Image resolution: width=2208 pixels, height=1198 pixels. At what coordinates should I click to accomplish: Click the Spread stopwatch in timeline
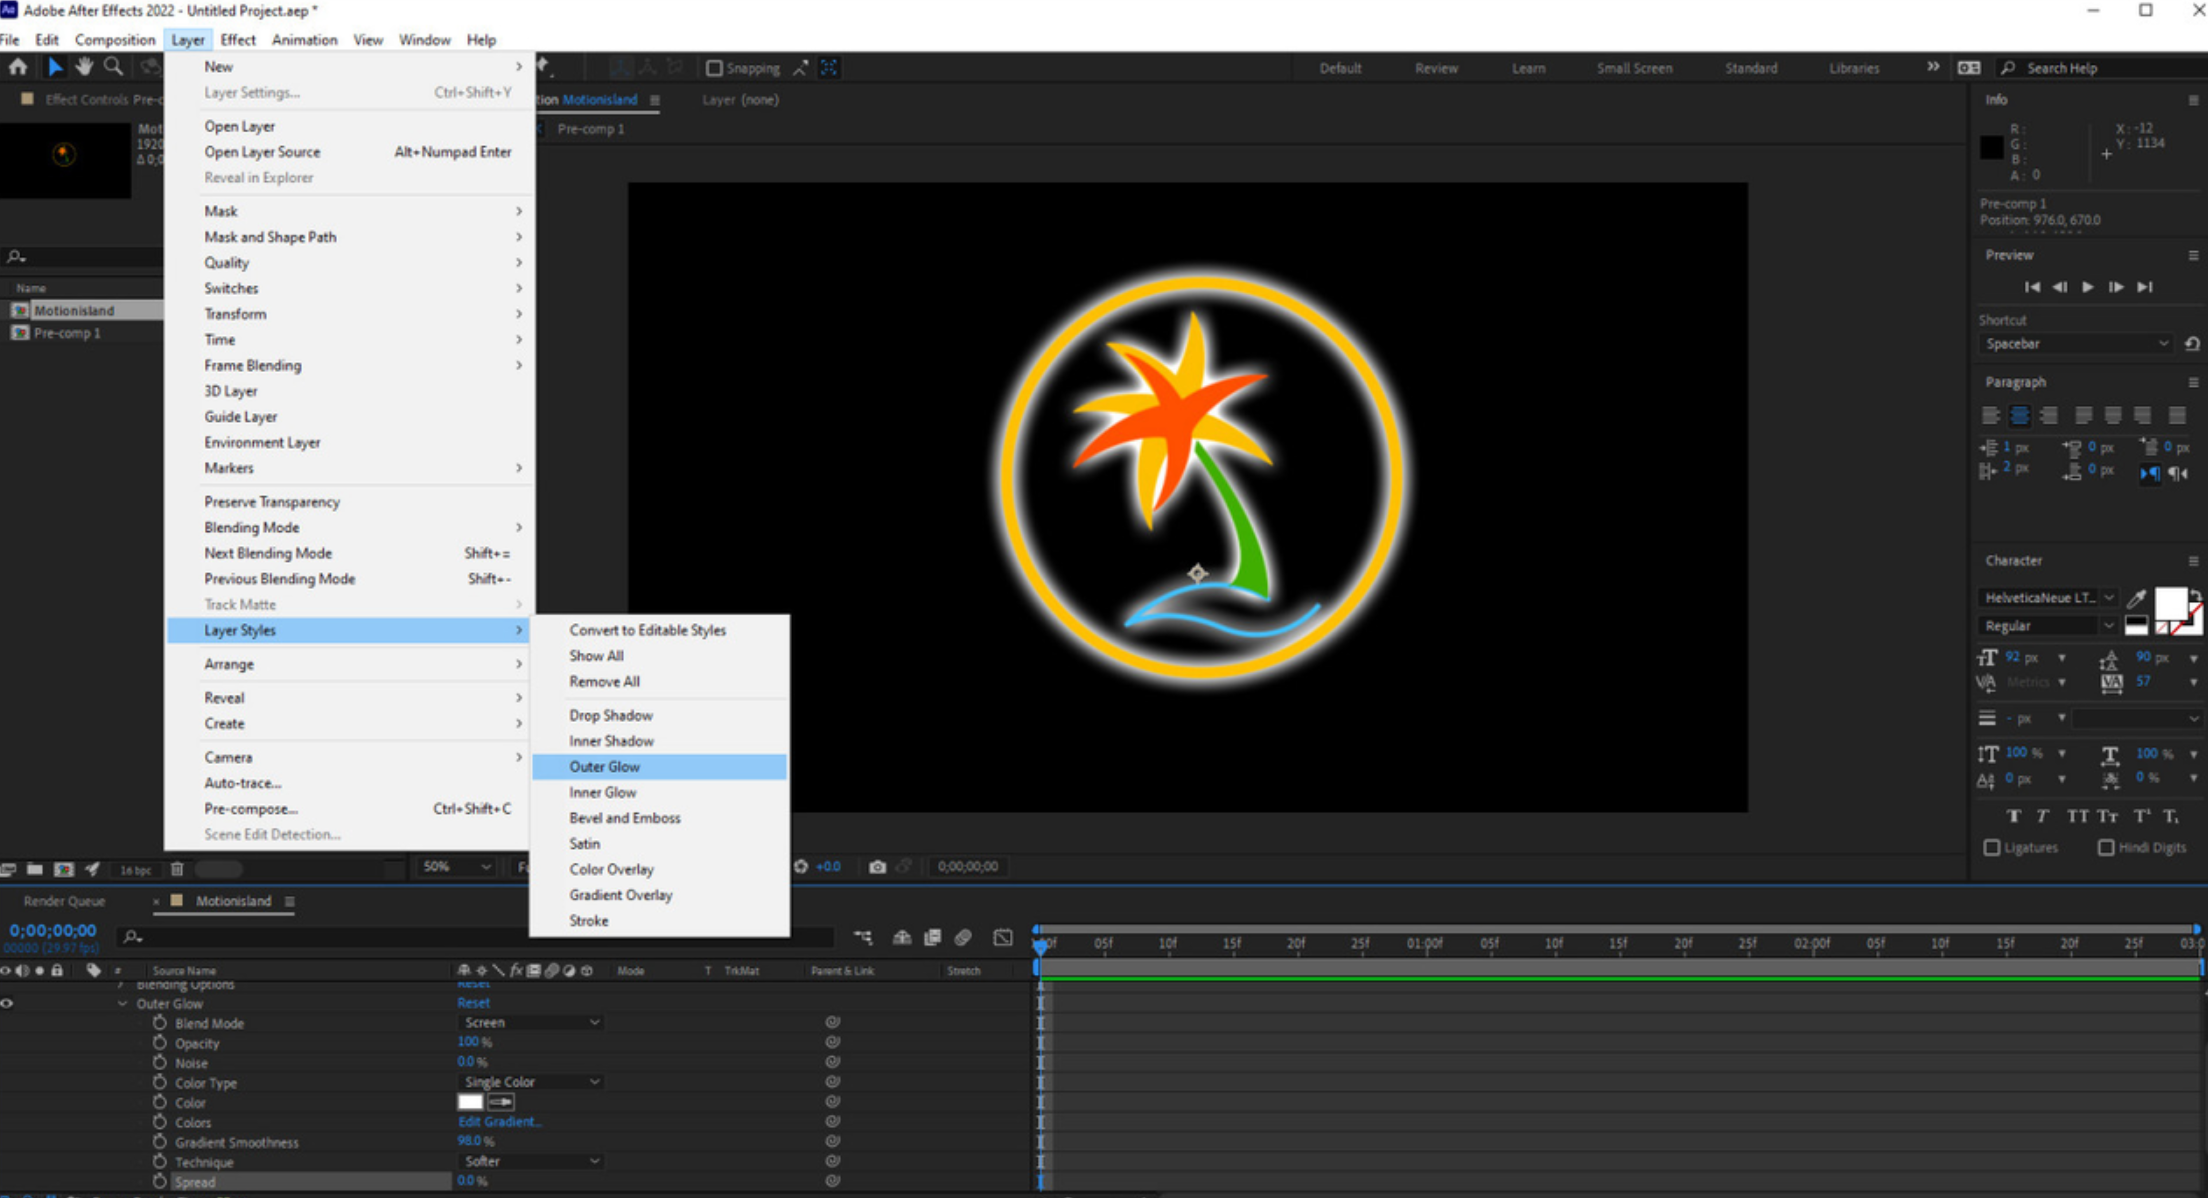[x=160, y=1181]
